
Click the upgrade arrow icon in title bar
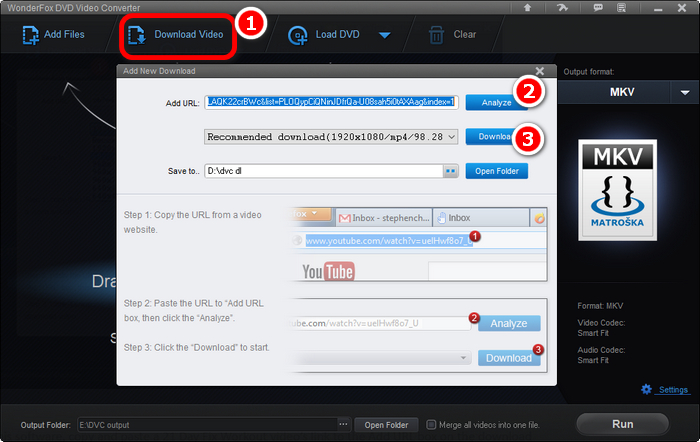527,8
